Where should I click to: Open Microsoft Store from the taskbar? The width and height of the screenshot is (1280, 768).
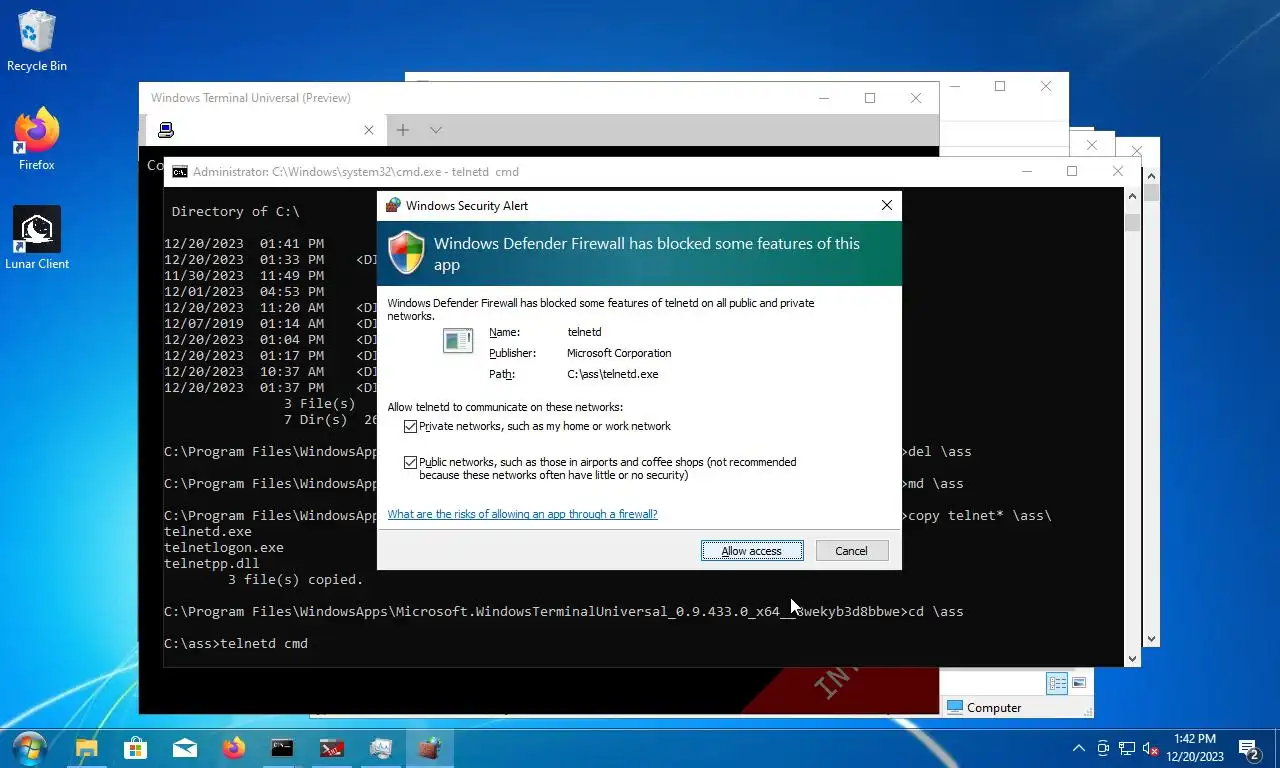135,748
